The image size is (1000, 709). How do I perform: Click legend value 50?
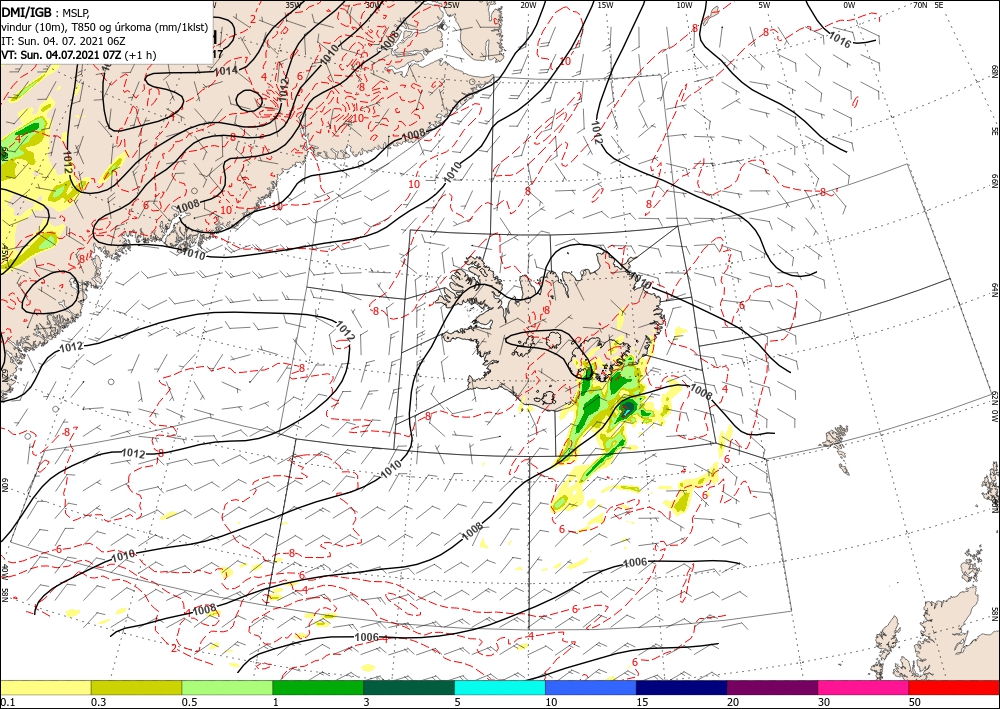click(x=915, y=702)
